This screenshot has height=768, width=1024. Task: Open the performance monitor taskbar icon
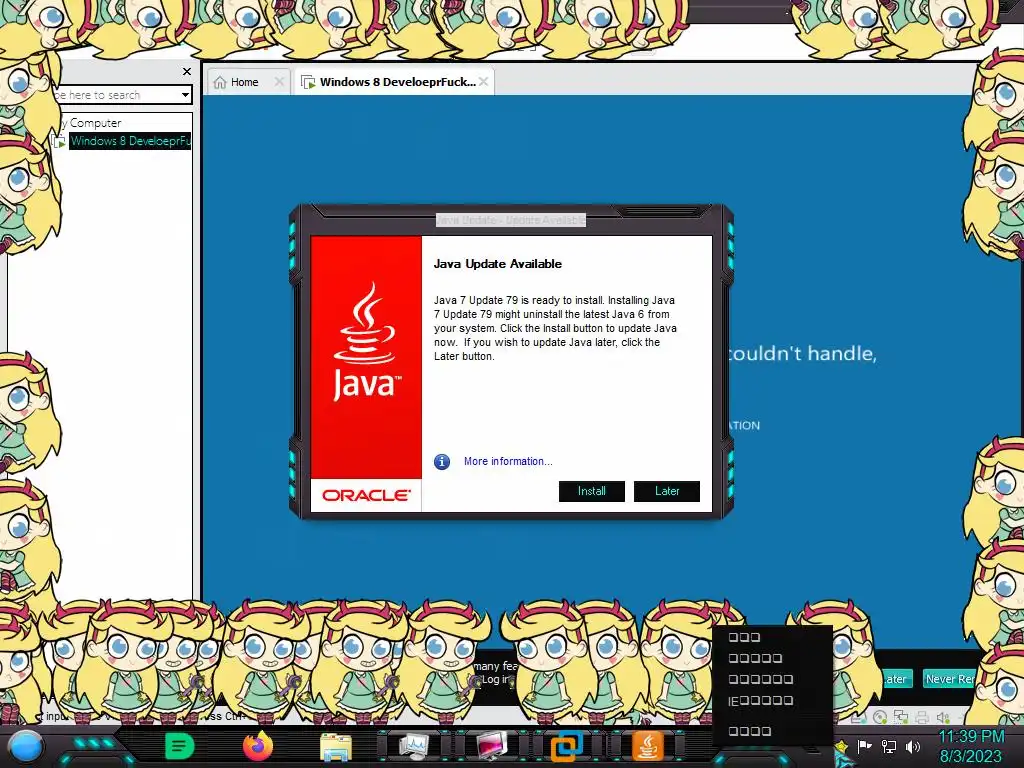pyautogui.click(x=414, y=746)
